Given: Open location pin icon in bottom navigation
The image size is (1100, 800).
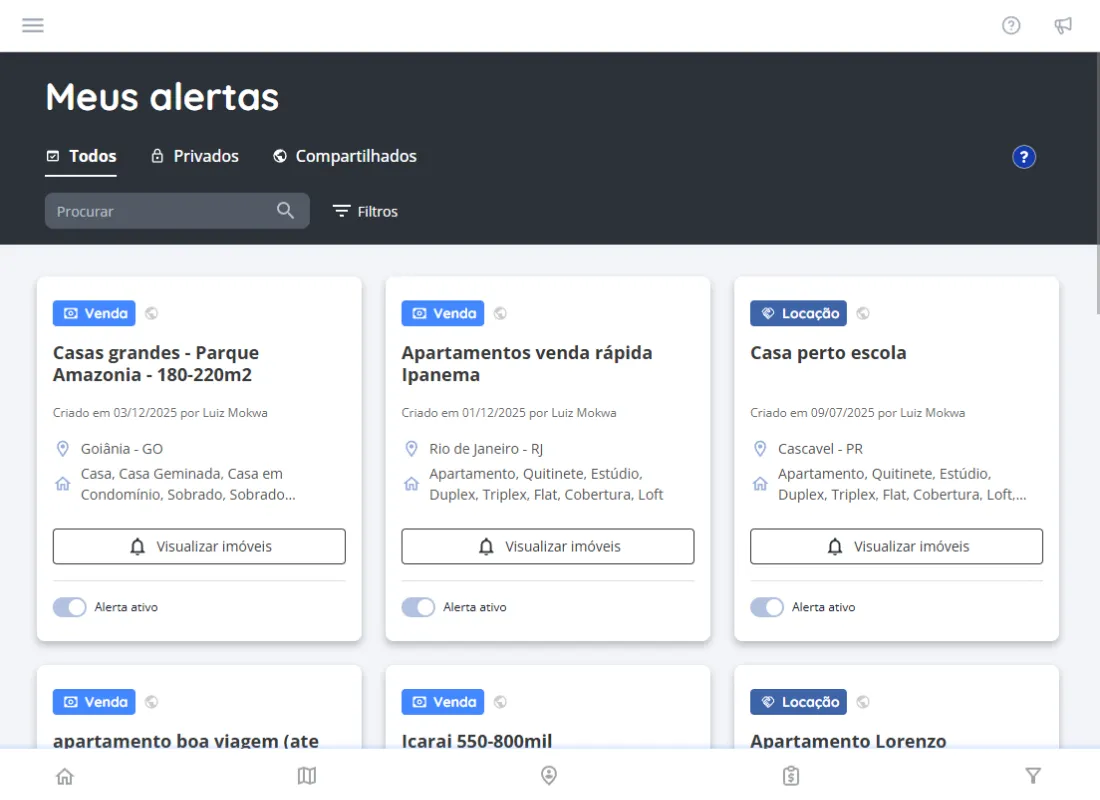Looking at the screenshot, I should point(549,775).
